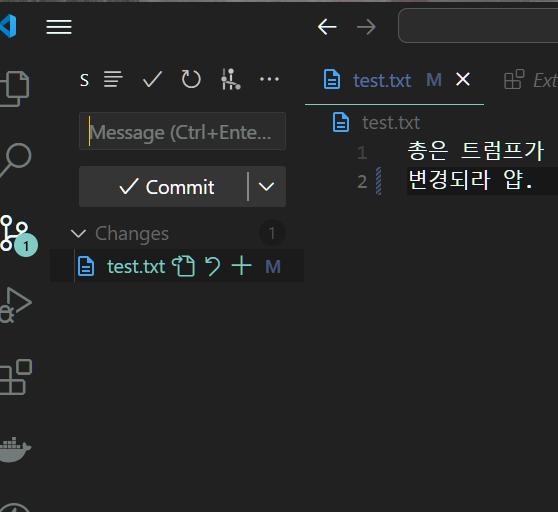Collapse the Changes section
Image resolution: width=558 pixels, height=512 pixels.
tap(78, 233)
